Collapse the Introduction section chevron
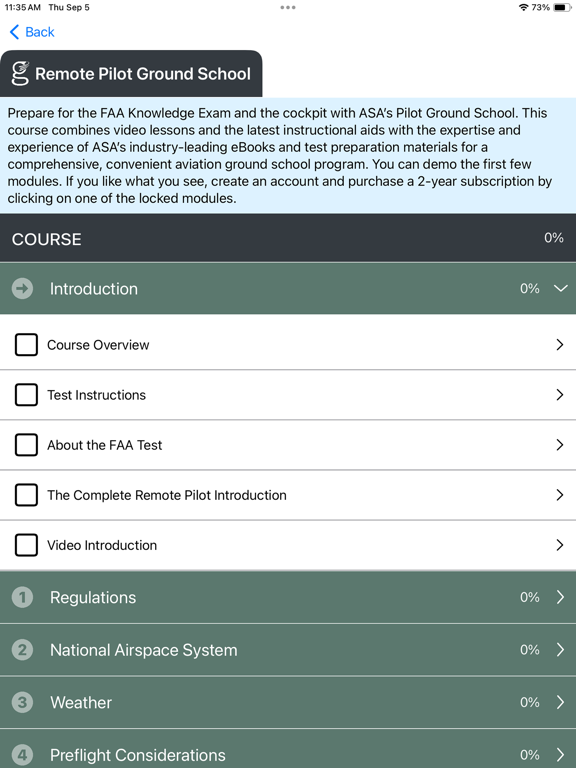This screenshot has width=576, height=768. (560, 288)
